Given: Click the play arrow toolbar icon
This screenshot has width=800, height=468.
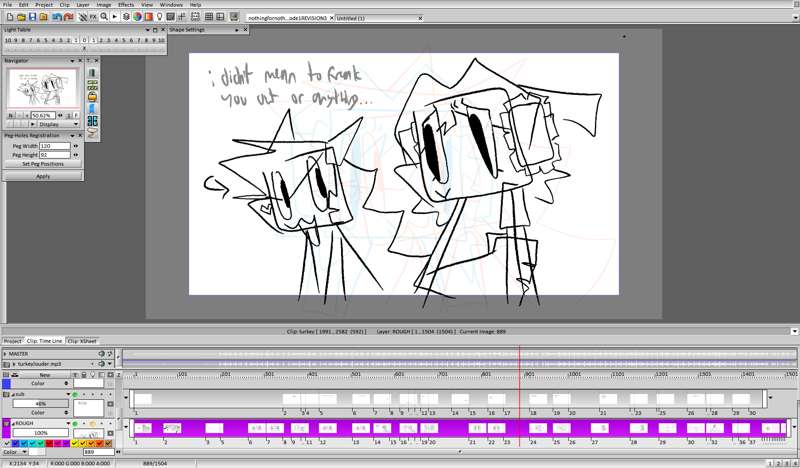Looking at the screenshot, I should point(115,17).
